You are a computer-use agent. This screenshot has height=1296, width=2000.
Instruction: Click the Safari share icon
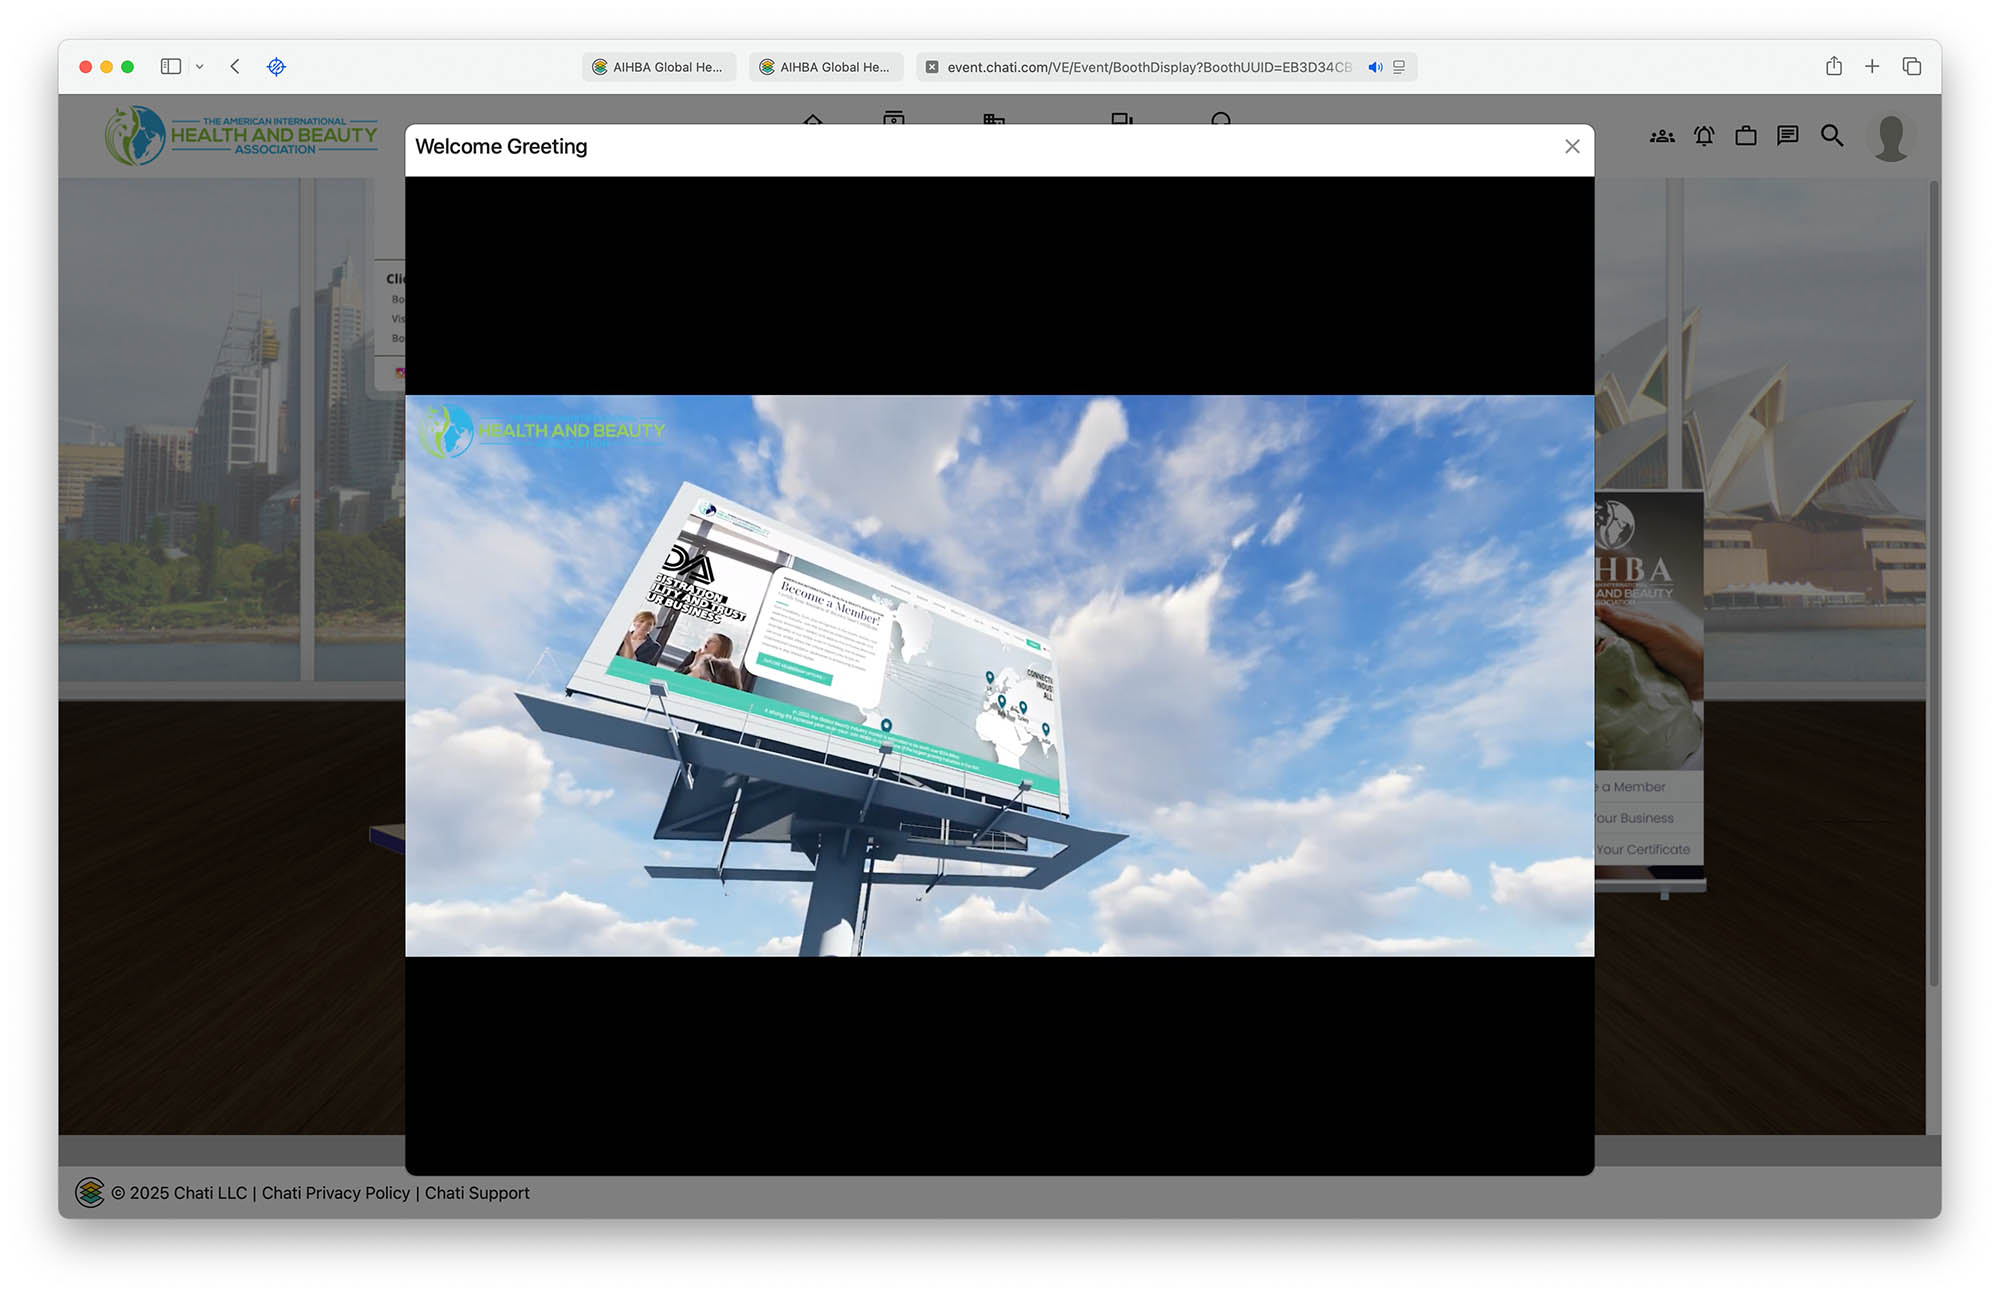(x=1833, y=67)
